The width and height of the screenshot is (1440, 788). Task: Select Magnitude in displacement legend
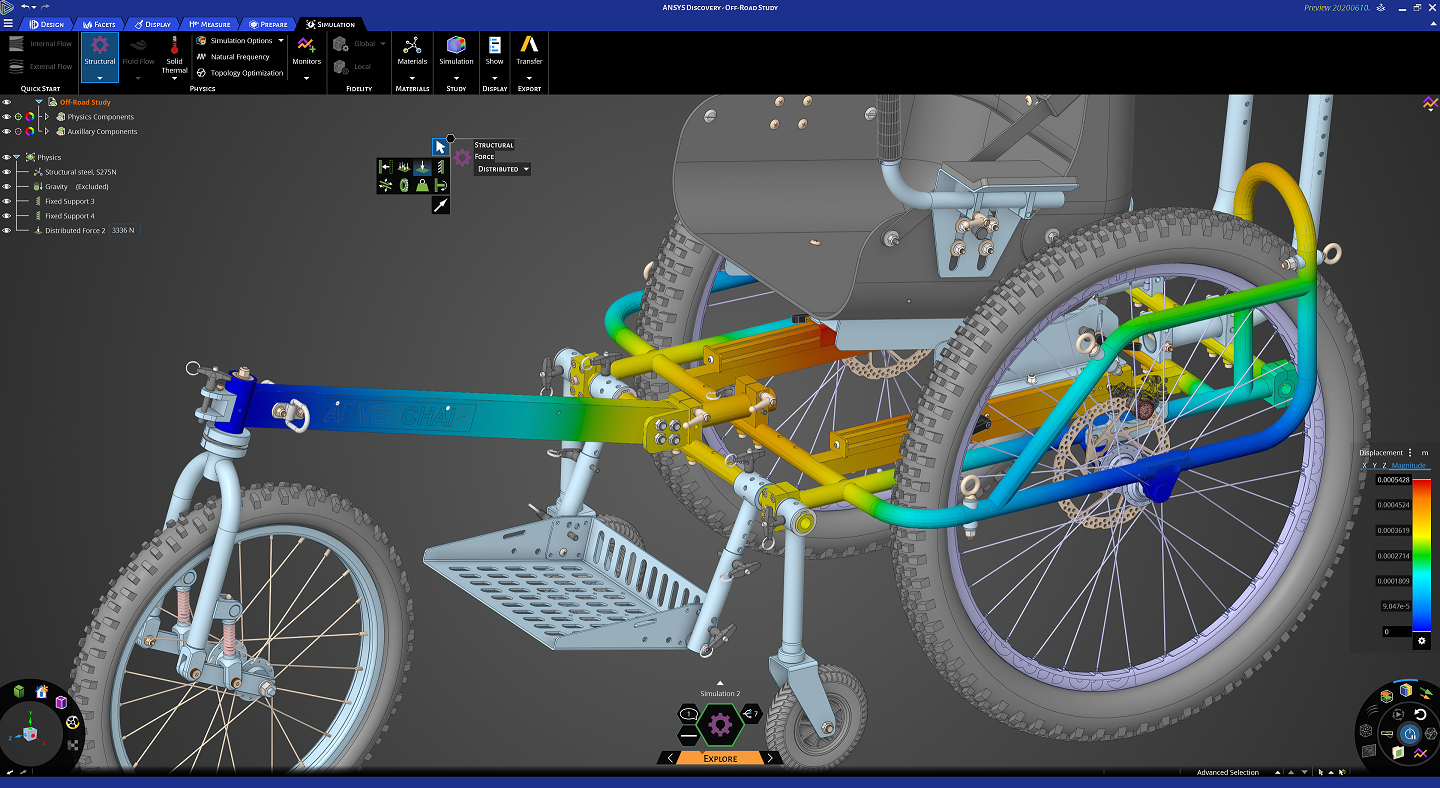pyautogui.click(x=1409, y=465)
